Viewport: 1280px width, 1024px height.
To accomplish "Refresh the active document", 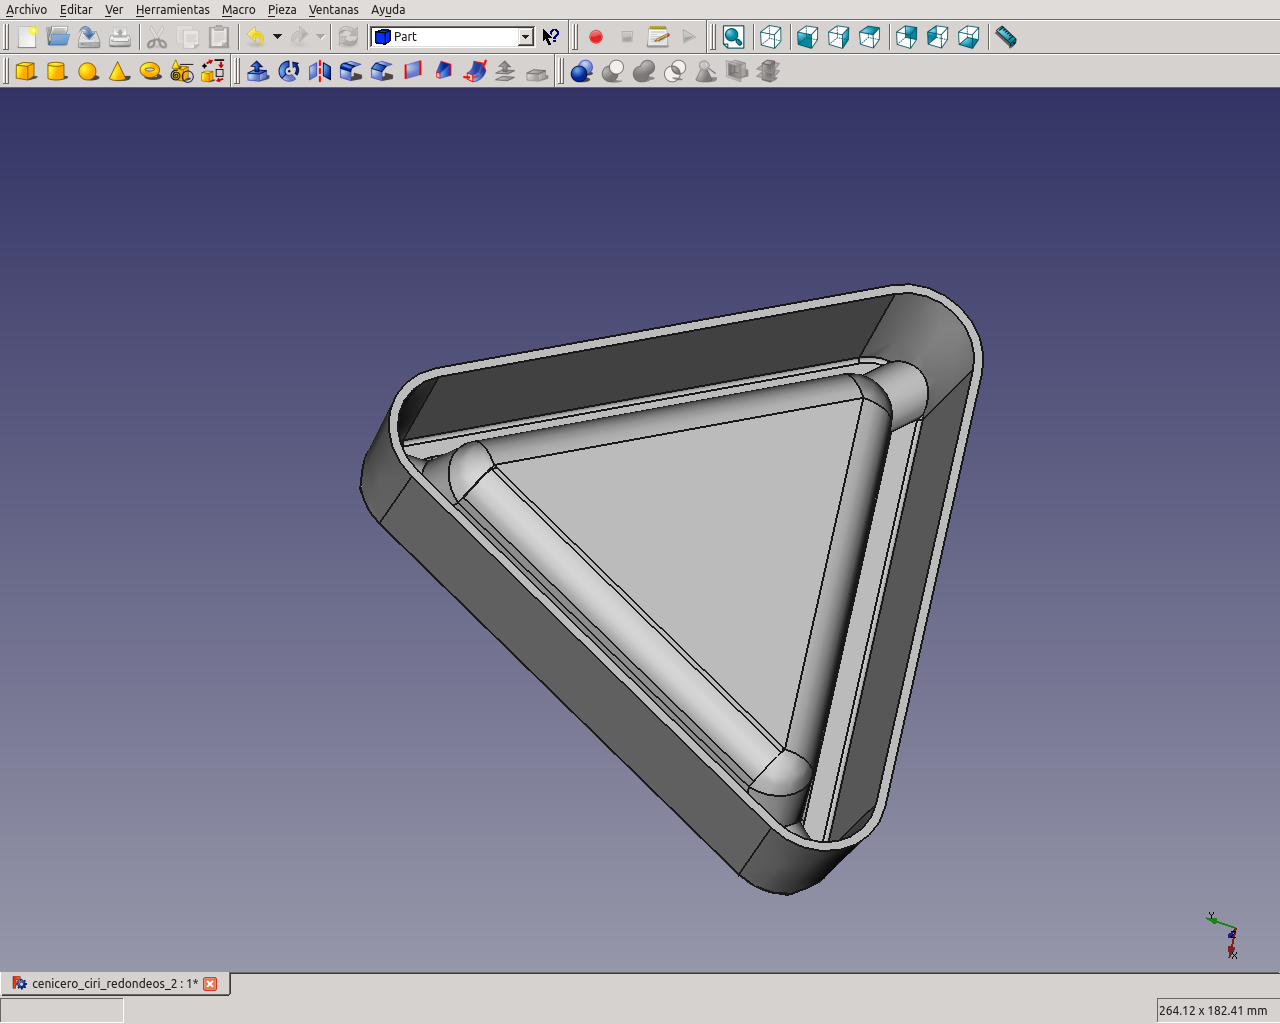I will coord(348,37).
